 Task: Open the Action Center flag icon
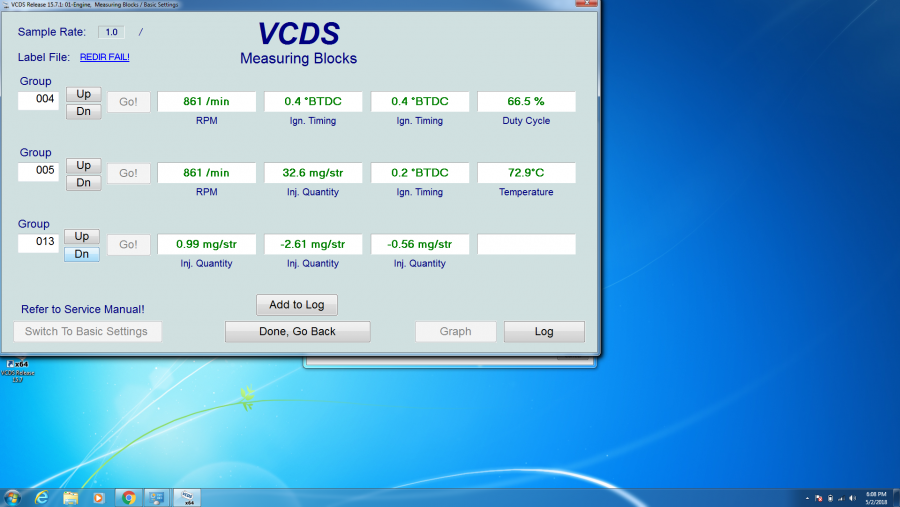819,498
